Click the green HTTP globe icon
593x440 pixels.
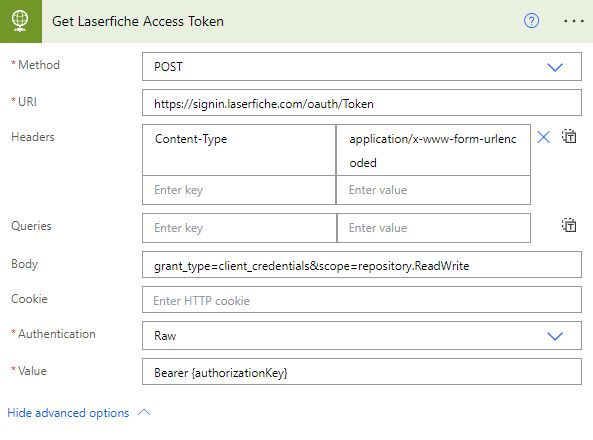point(20,21)
